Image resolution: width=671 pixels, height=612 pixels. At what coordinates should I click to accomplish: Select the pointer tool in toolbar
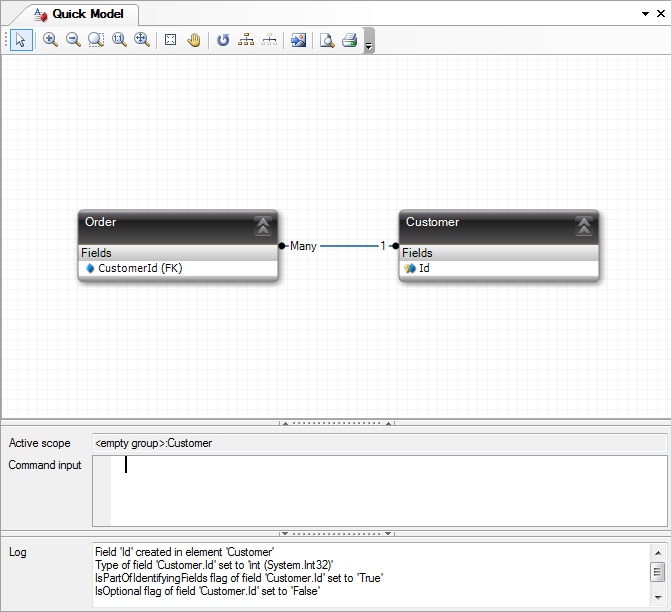click(22, 40)
